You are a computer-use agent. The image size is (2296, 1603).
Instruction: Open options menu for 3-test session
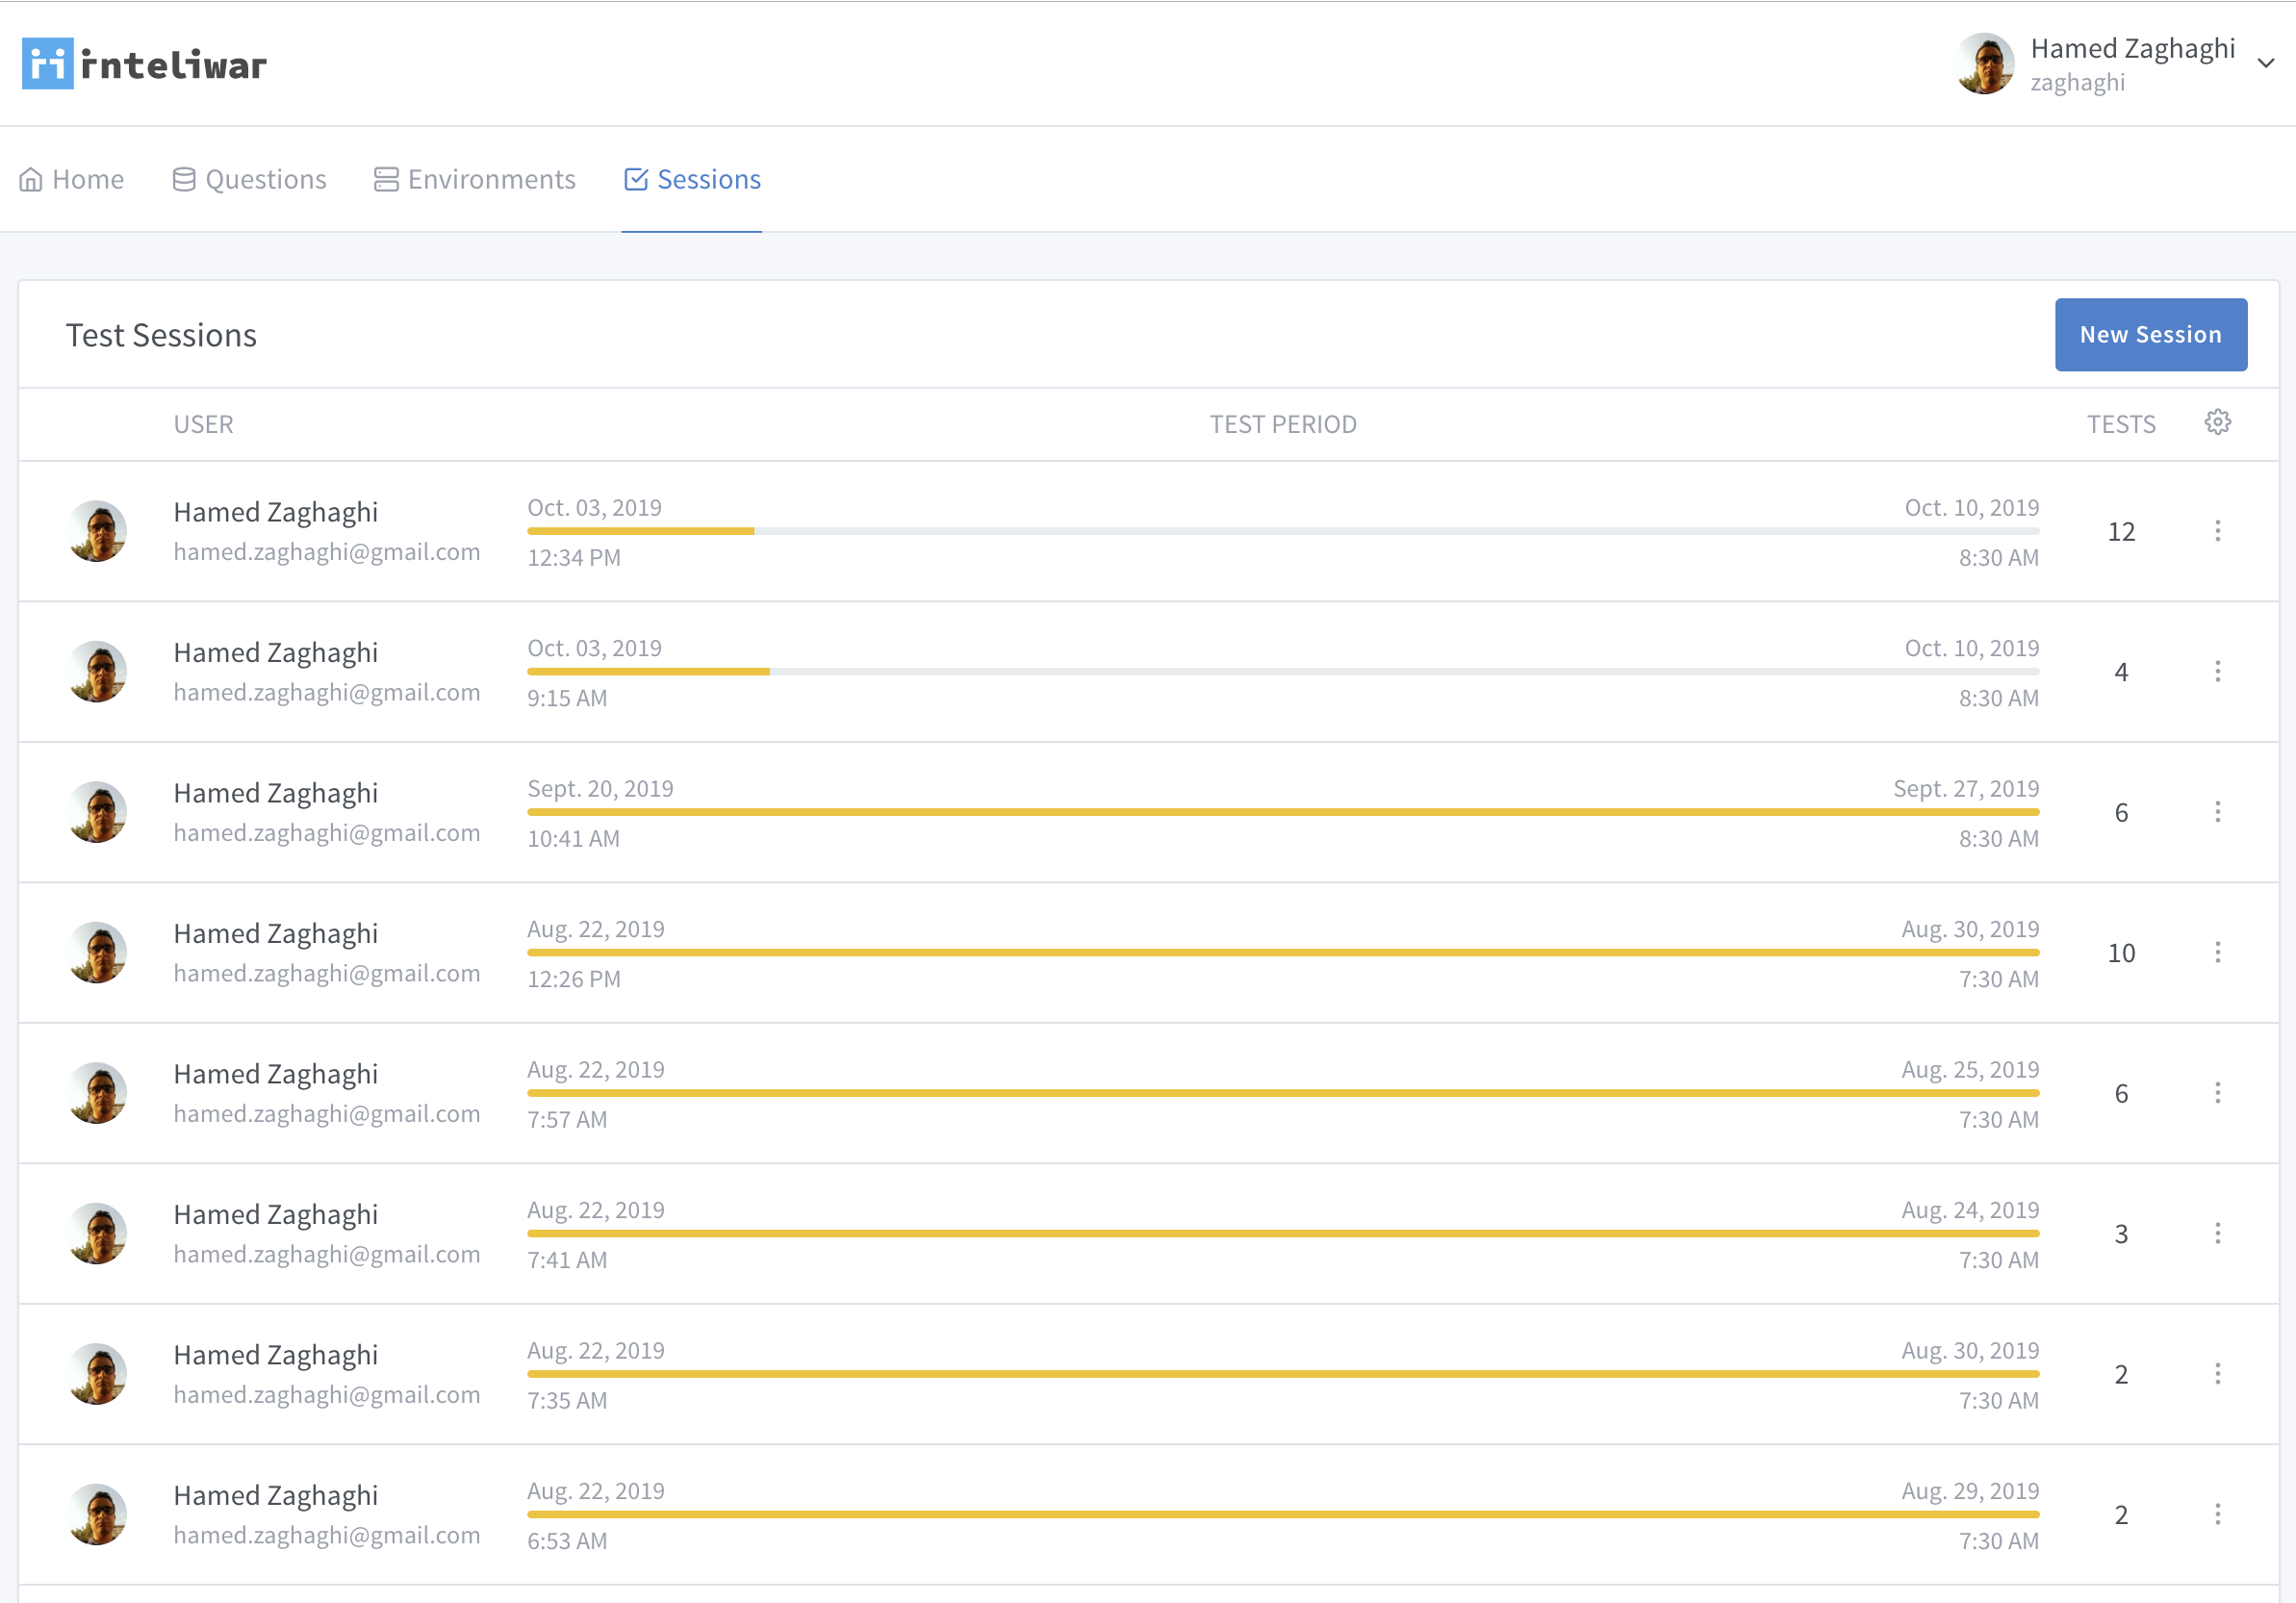click(2217, 1233)
